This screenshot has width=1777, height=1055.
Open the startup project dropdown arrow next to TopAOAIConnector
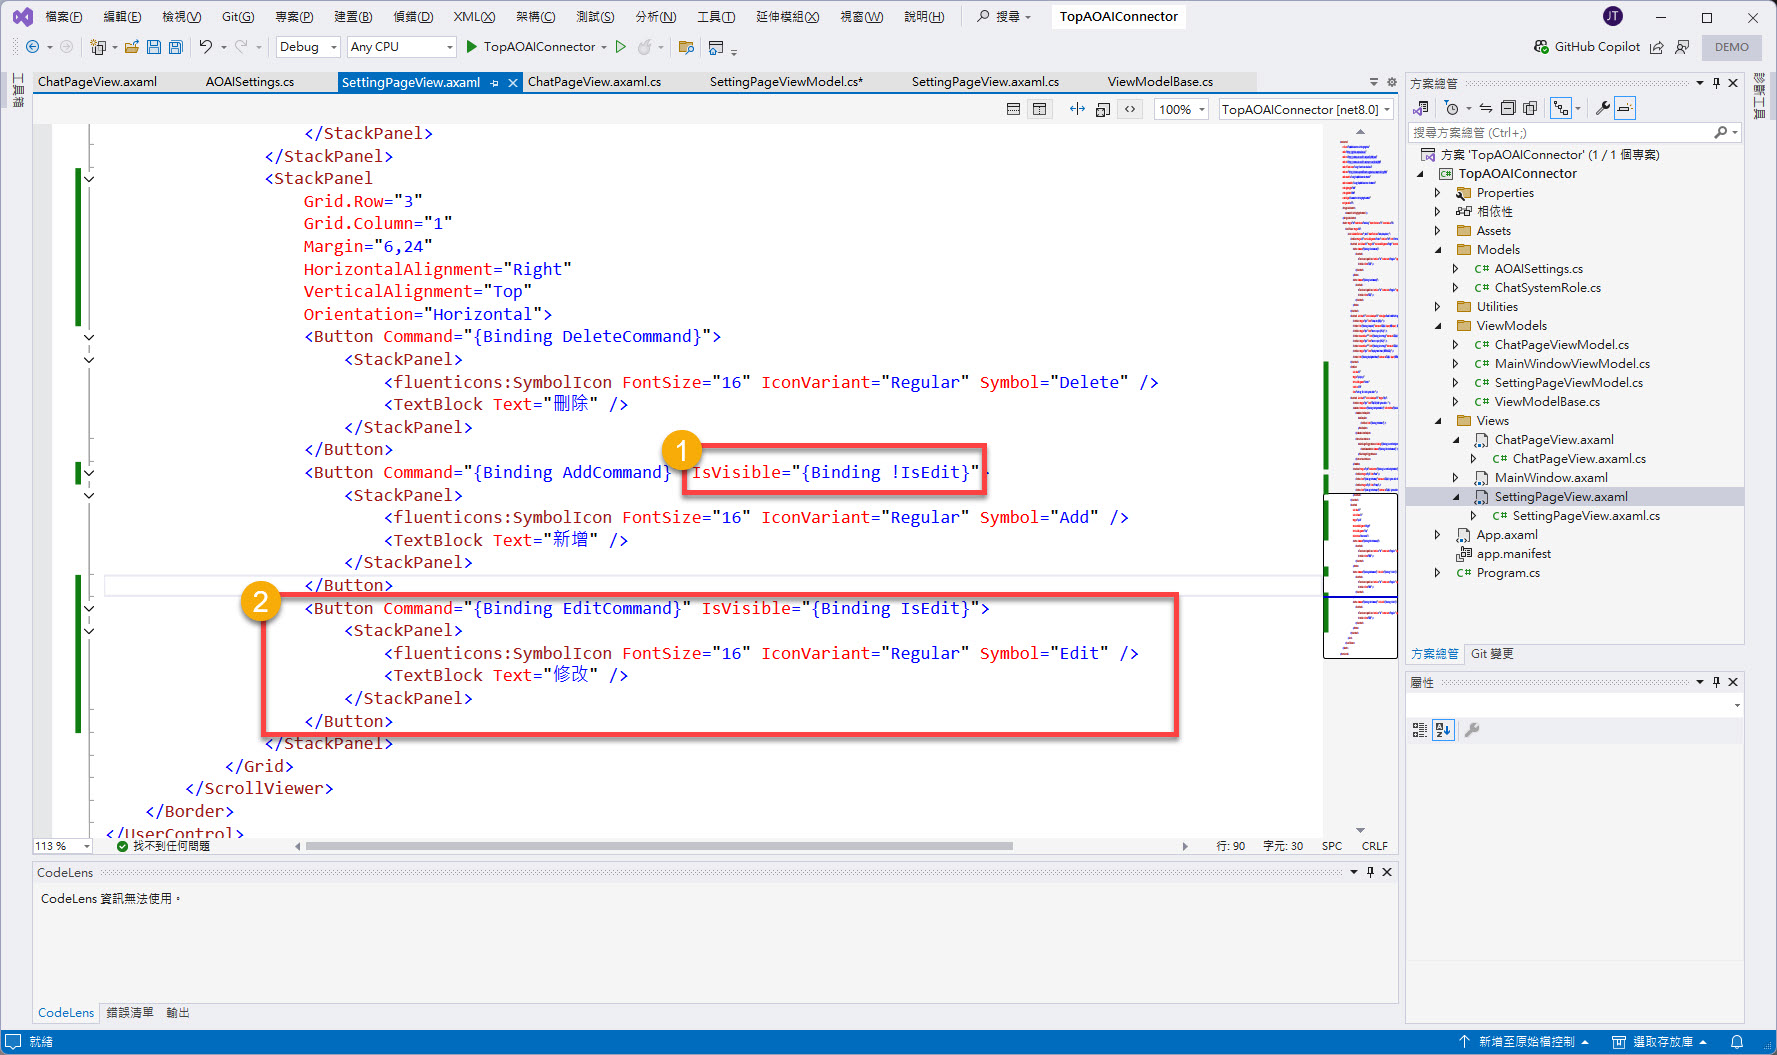pyautogui.click(x=604, y=47)
